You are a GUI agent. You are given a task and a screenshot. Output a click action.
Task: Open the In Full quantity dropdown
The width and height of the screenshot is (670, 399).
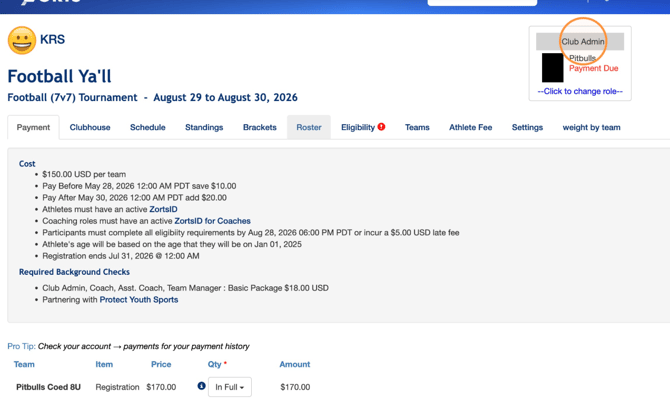(x=229, y=387)
